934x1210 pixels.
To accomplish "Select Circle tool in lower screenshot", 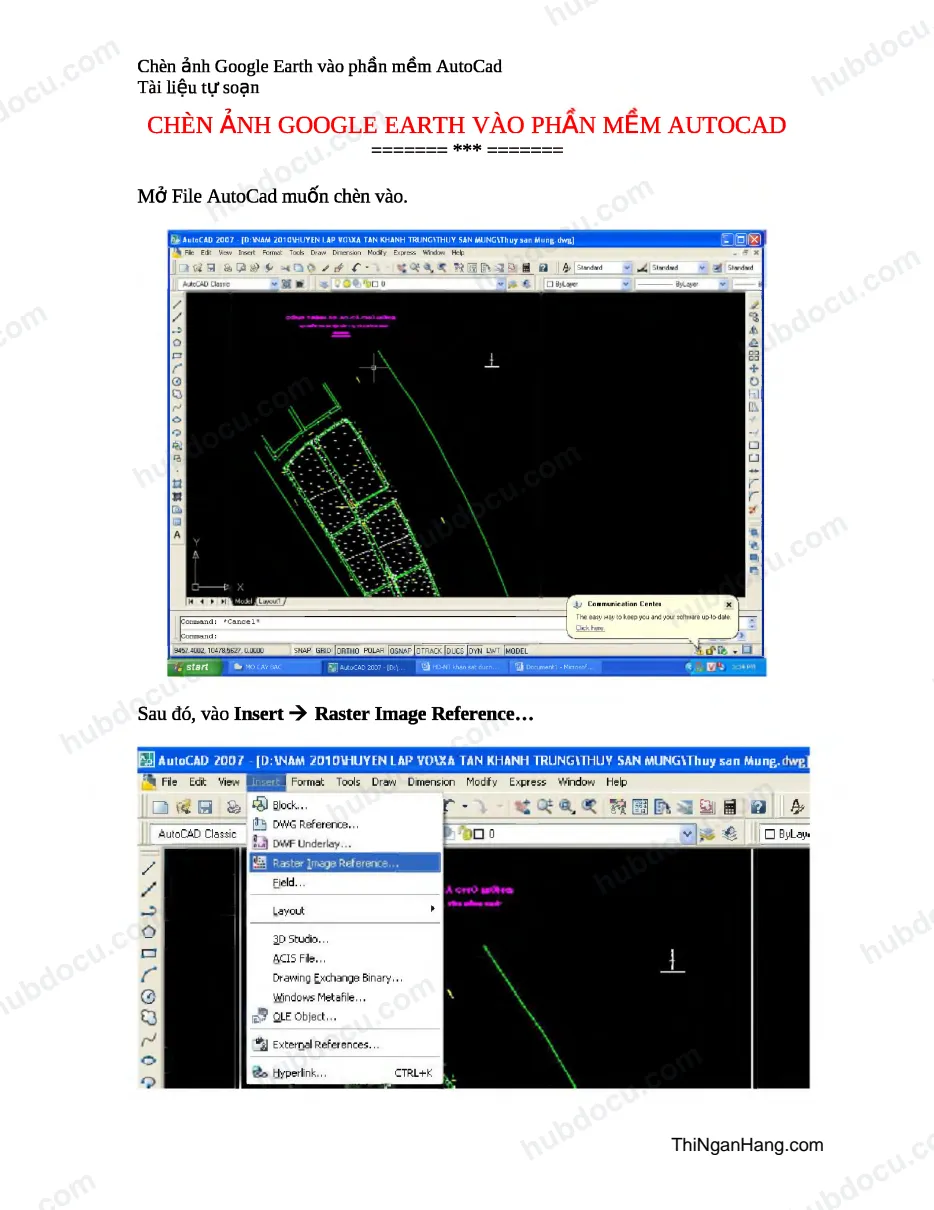I will point(149,996).
